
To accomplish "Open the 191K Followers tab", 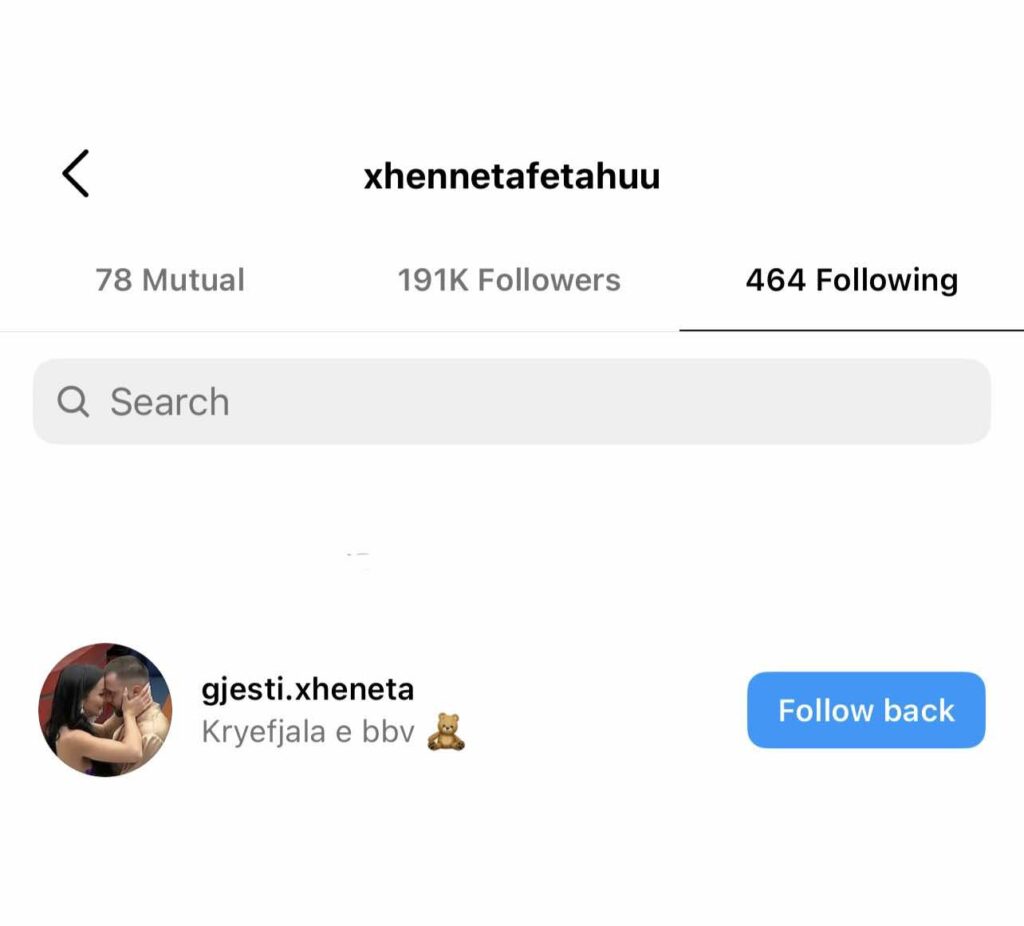I will (509, 280).
